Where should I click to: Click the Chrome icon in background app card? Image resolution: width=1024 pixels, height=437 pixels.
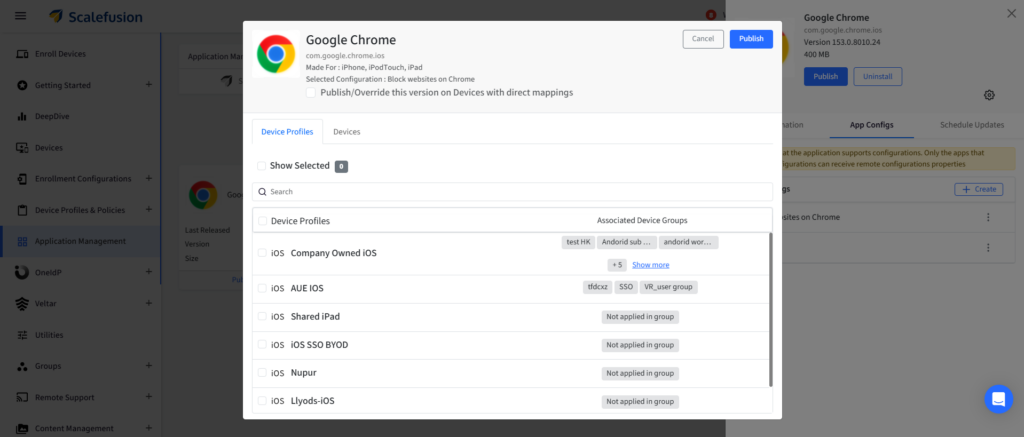tap(203, 195)
